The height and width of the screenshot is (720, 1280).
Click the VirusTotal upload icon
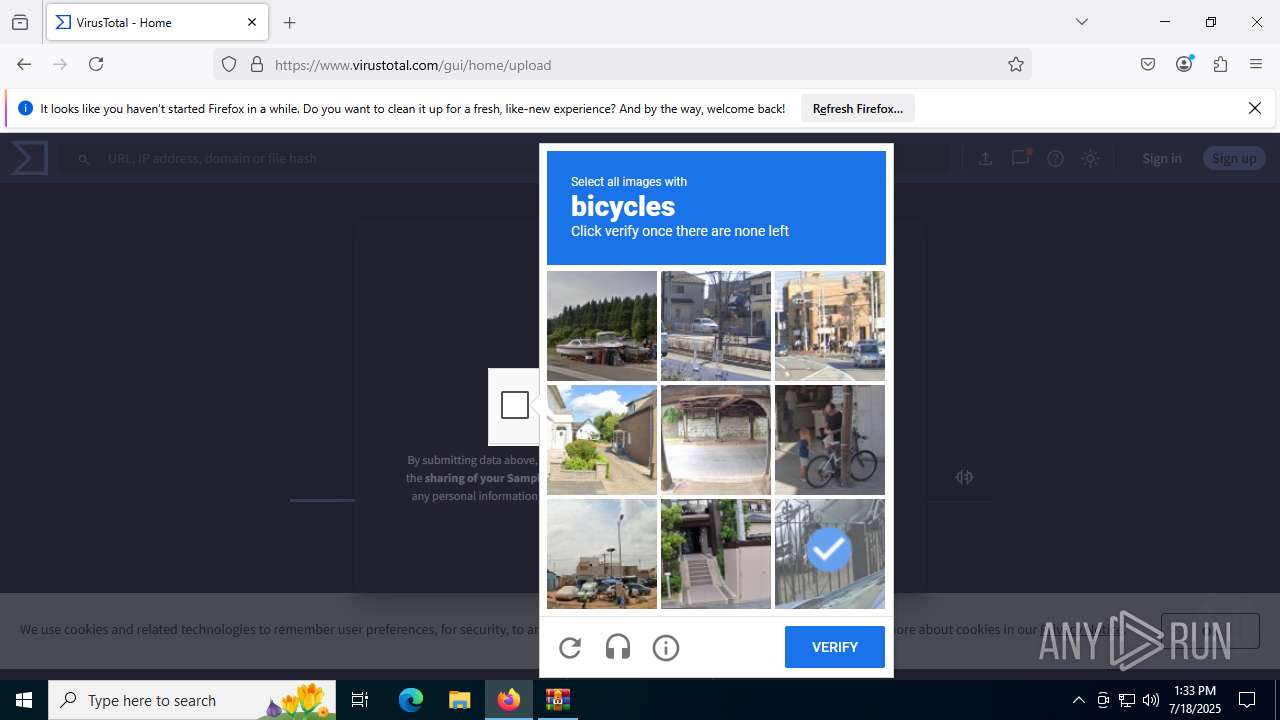click(985, 158)
